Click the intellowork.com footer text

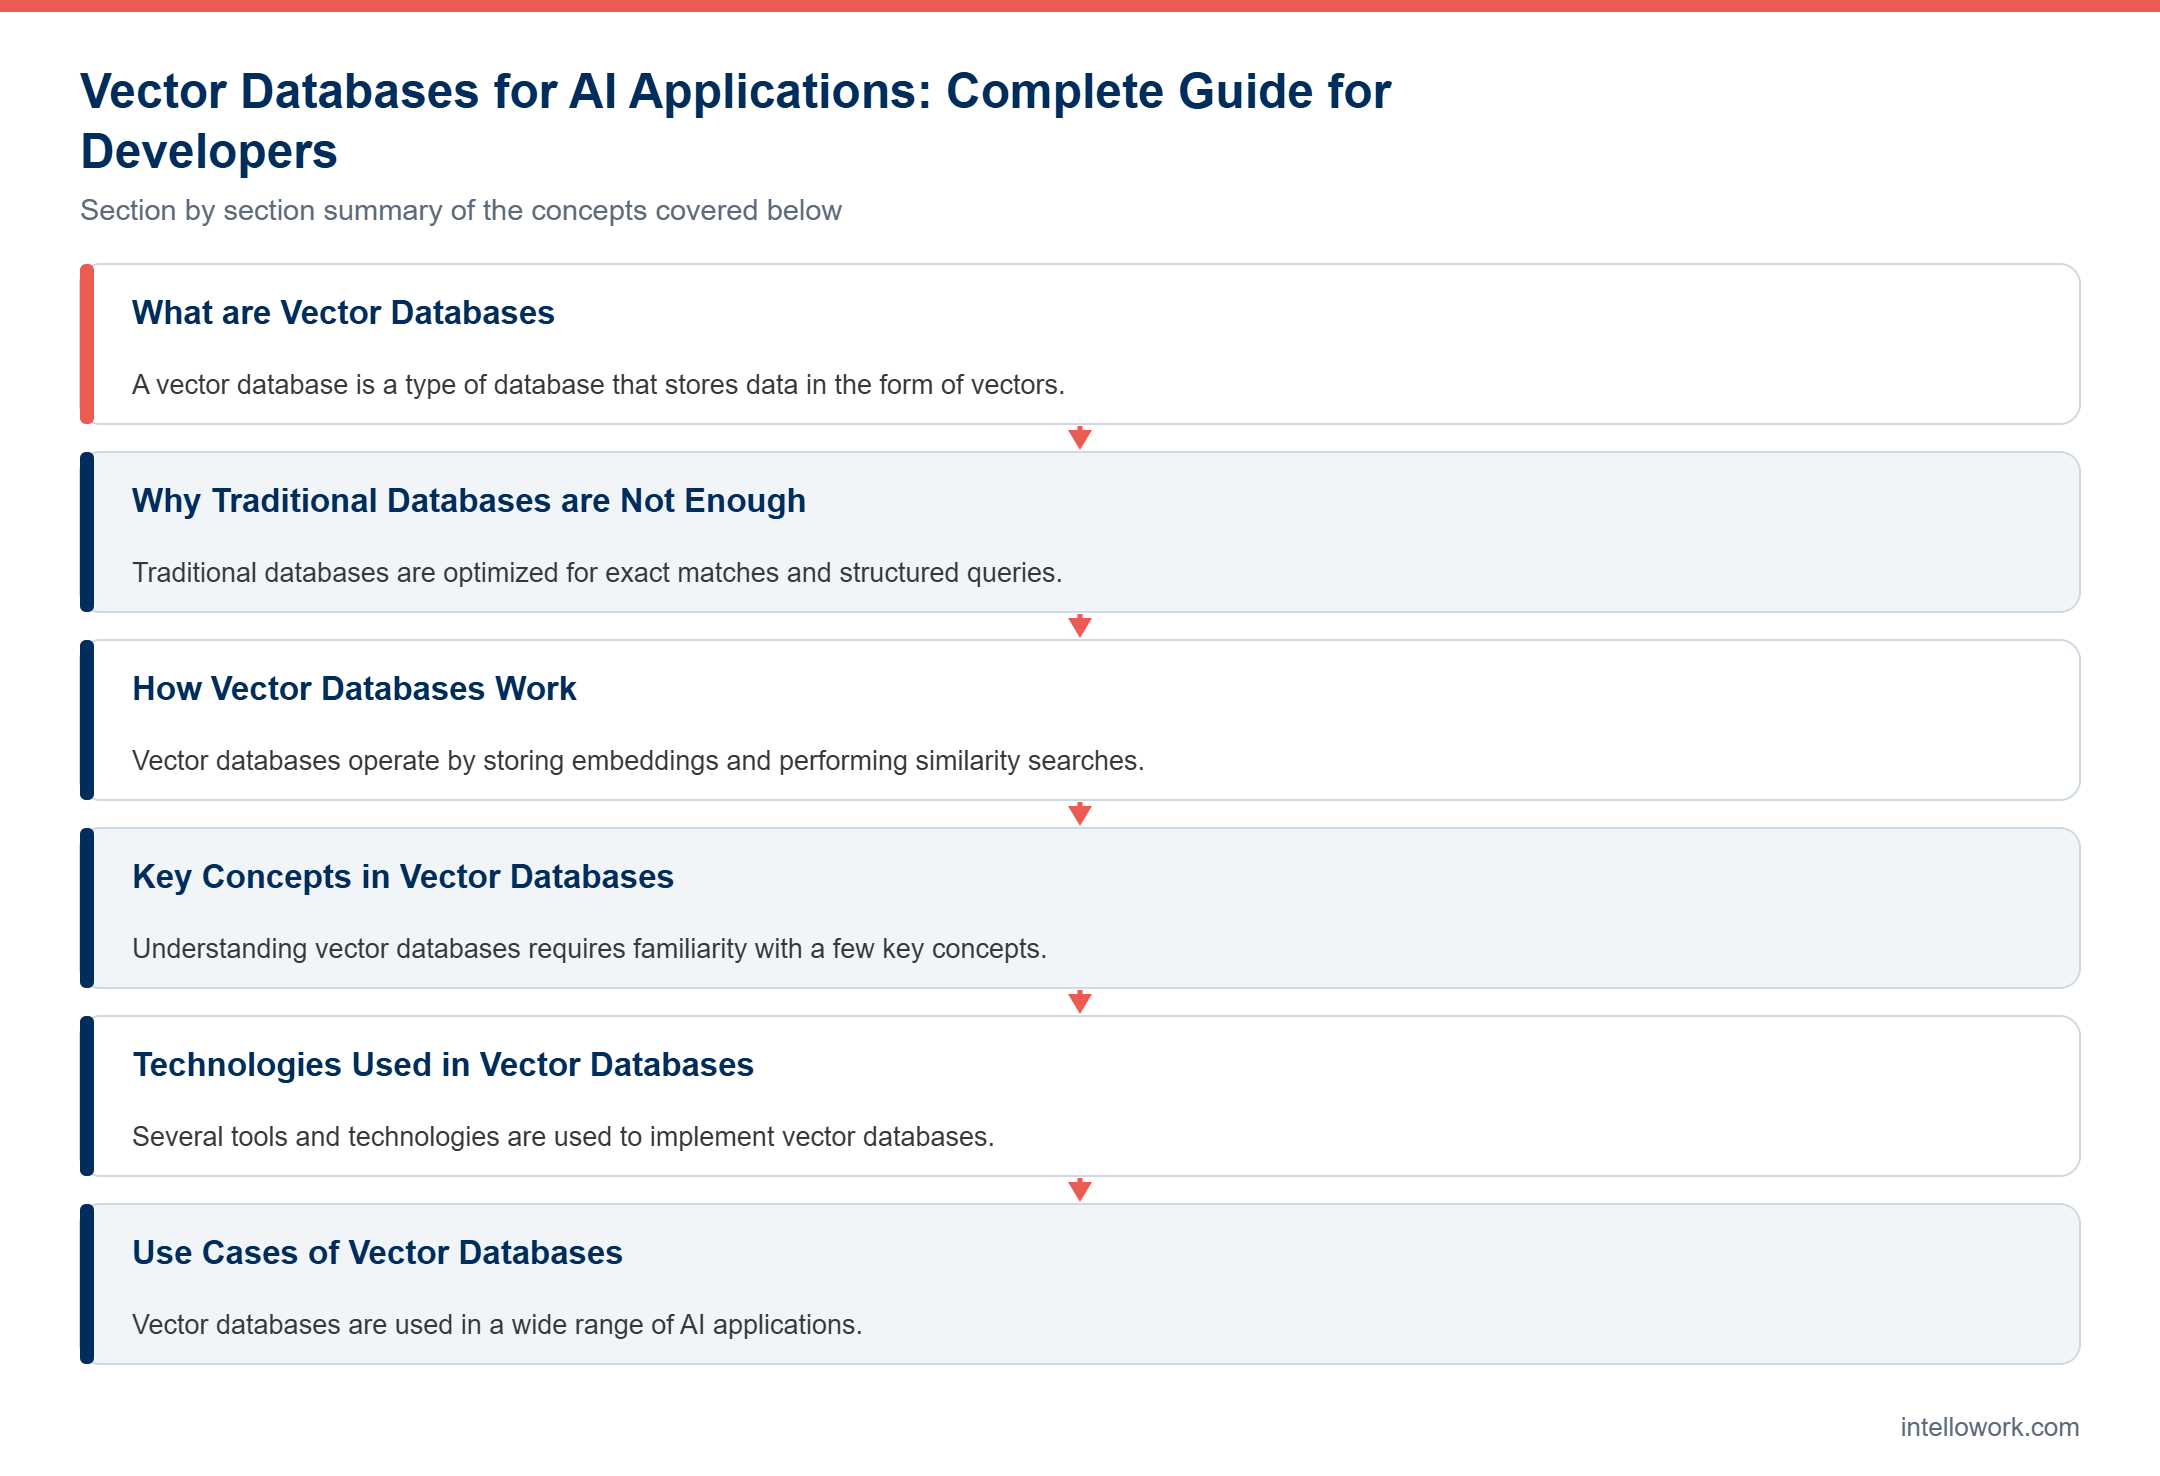pos(1989,1427)
